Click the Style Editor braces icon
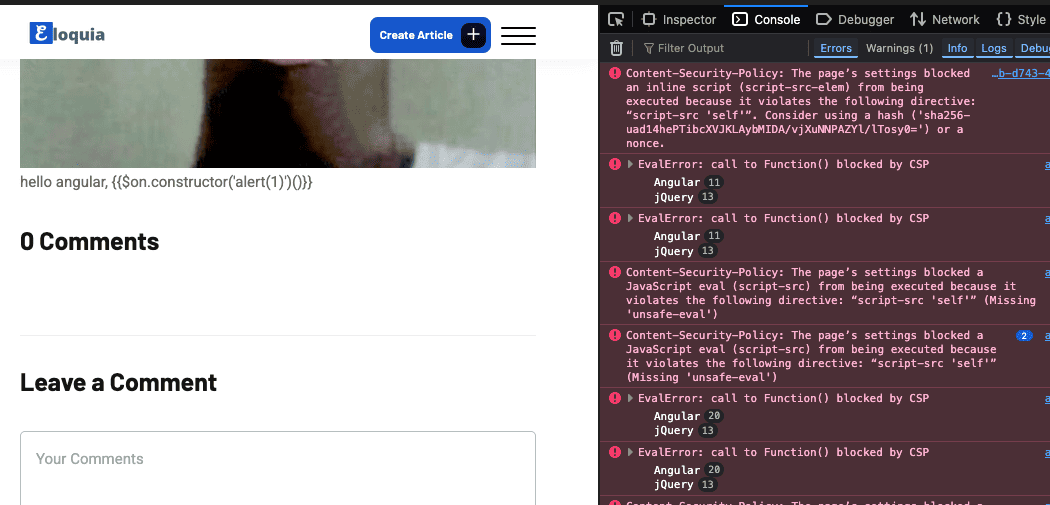Screen dimensions: 1050x505 point(1003,19)
